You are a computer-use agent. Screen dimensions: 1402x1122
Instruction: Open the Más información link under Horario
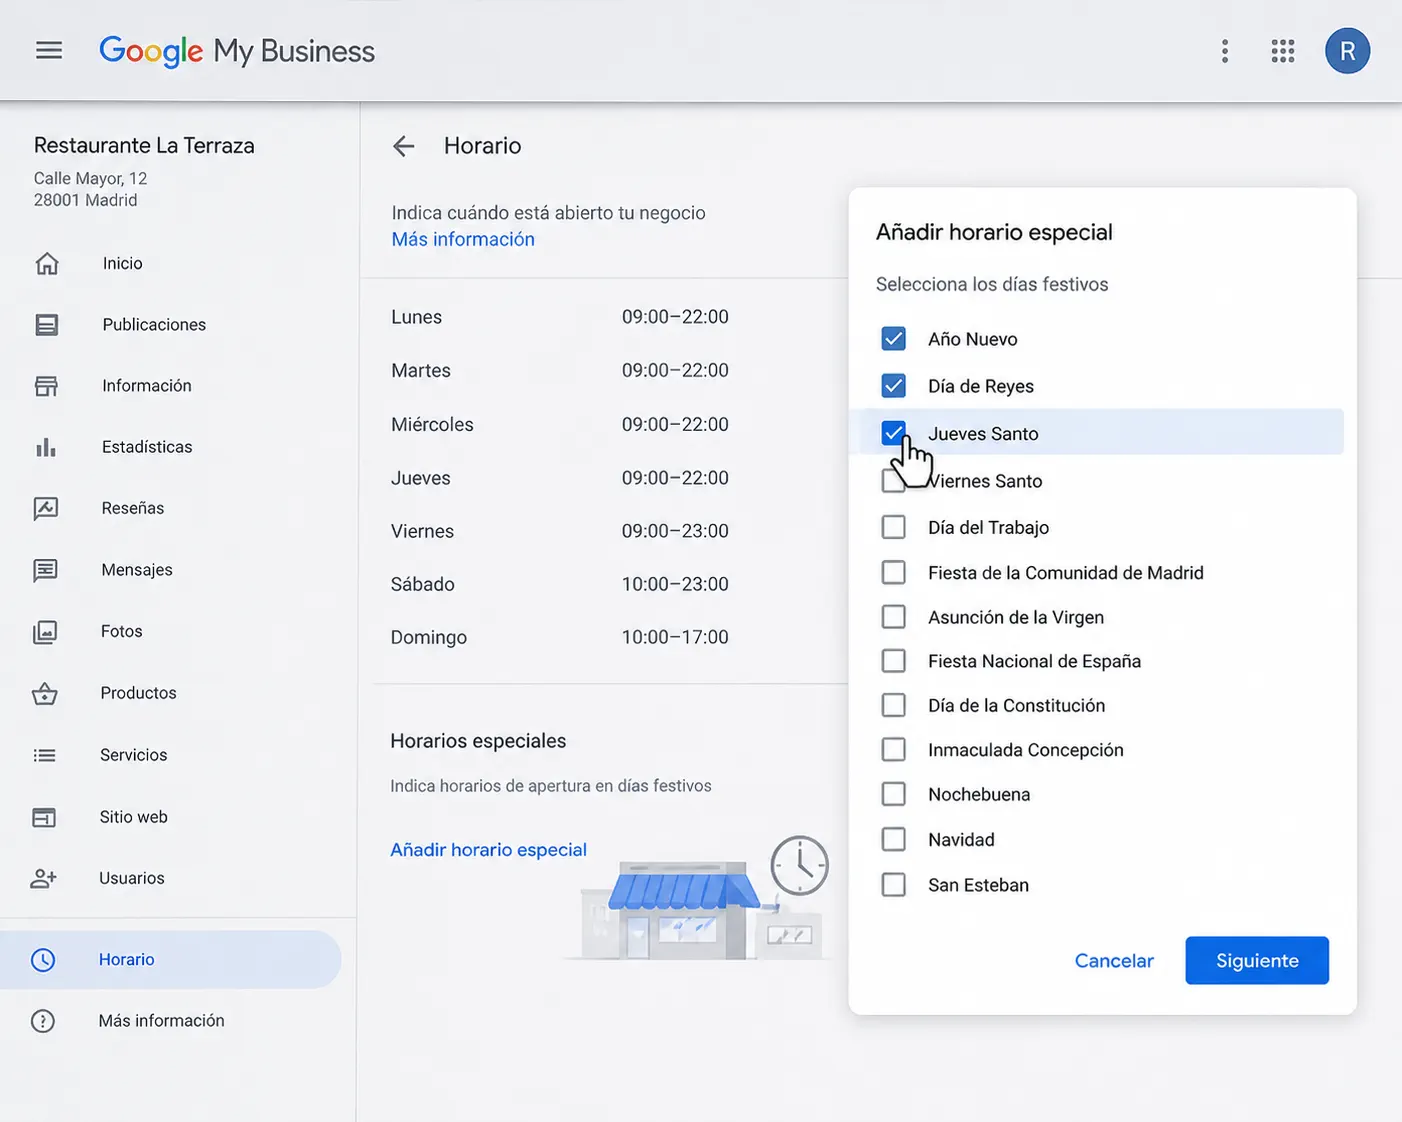click(x=463, y=239)
